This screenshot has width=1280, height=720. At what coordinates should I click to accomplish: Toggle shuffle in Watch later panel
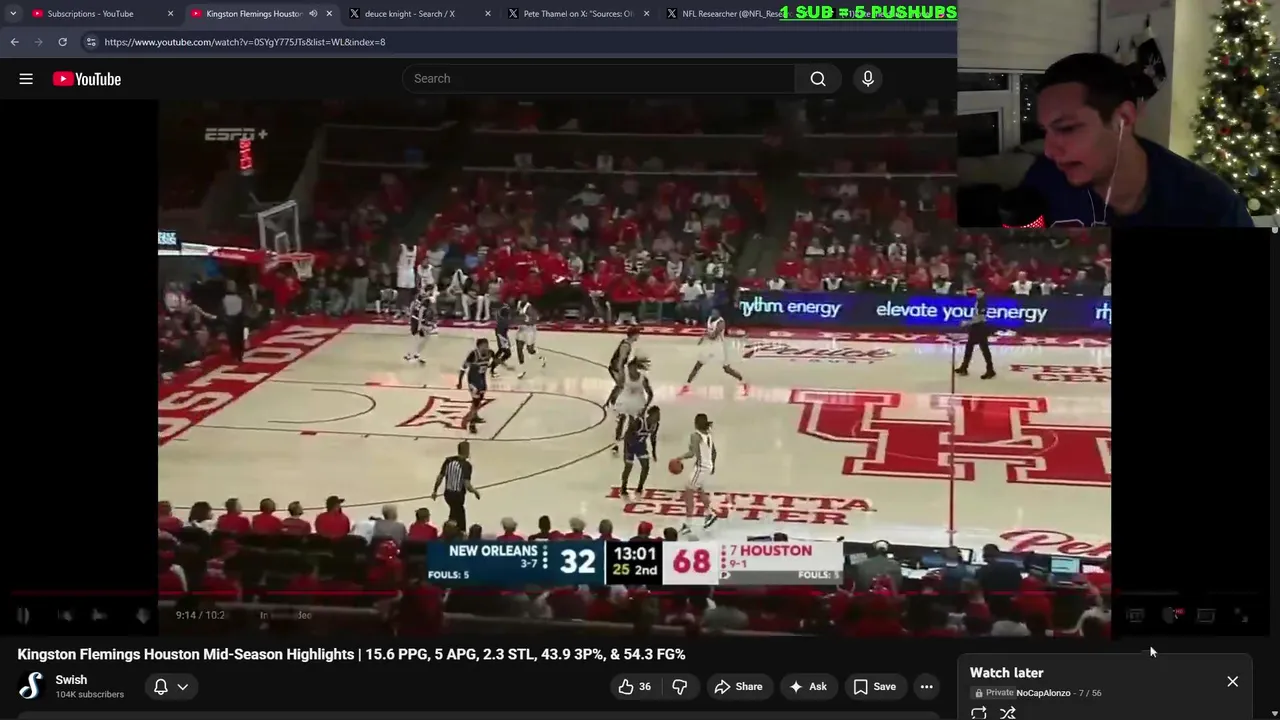[x=1008, y=713]
